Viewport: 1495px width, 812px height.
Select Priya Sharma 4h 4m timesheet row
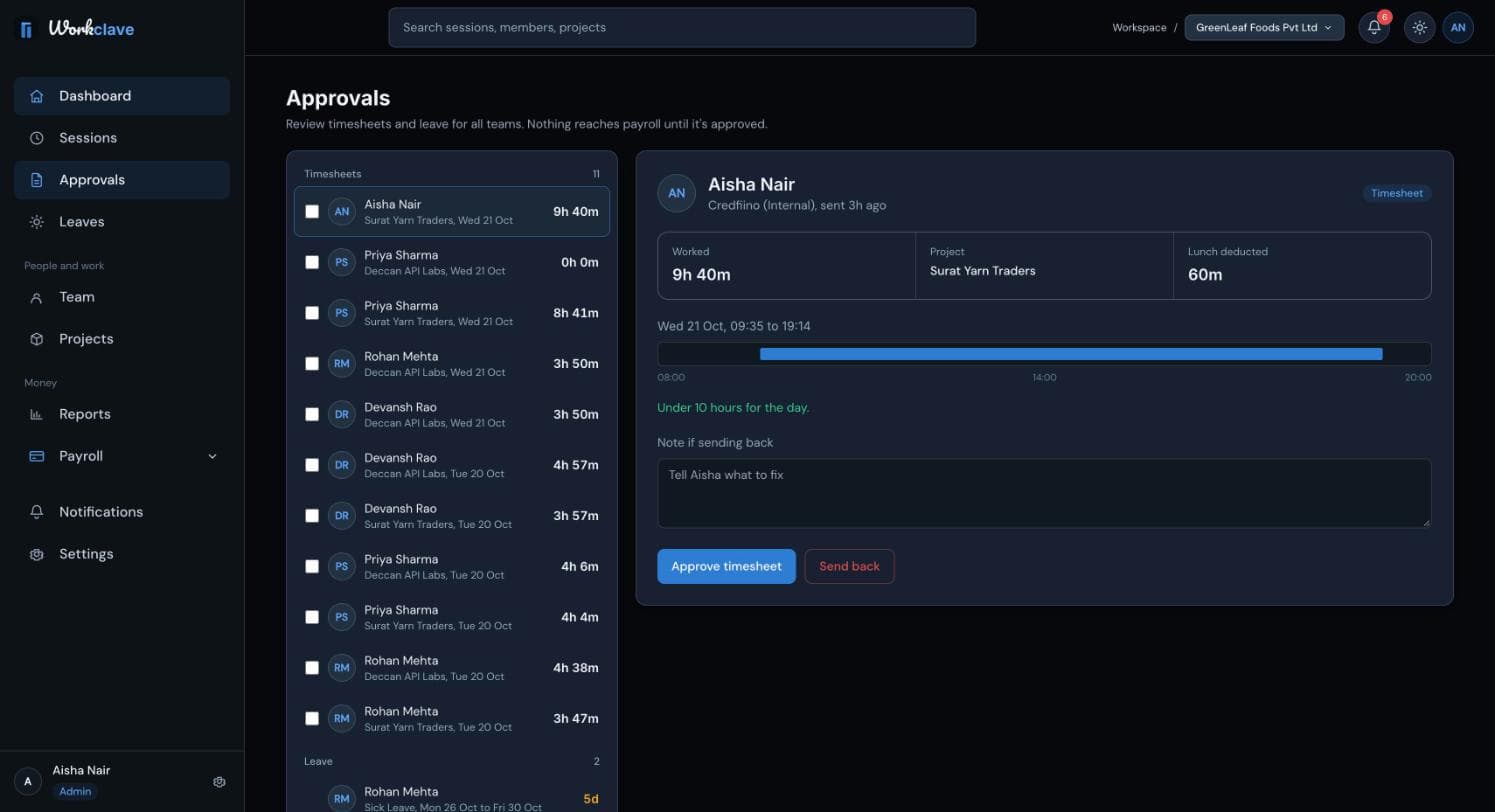[x=452, y=617]
